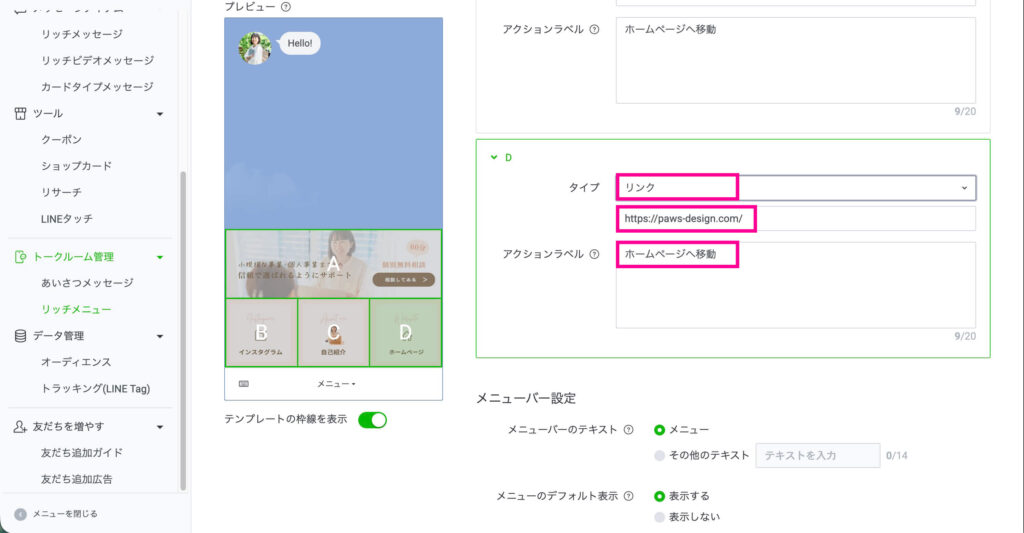This screenshot has height=533, width=1024.
Task: Click the keyboard icon in preview menu bar
Action: (x=244, y=383)
